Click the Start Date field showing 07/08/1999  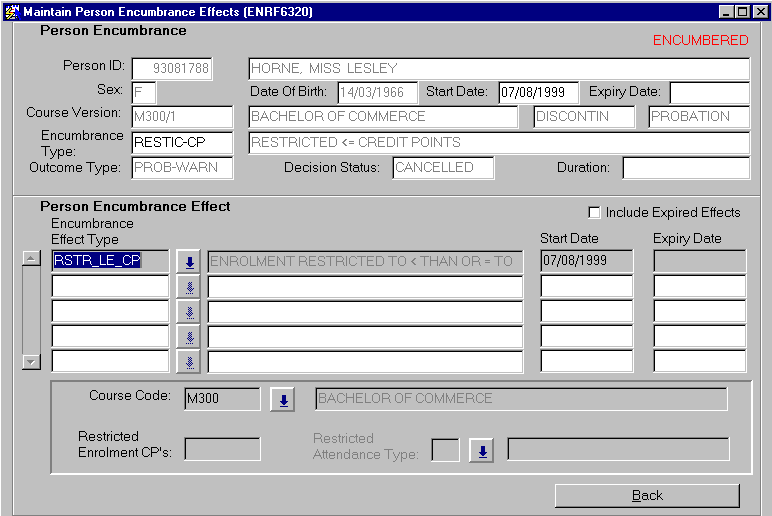[x=538, y=93]
